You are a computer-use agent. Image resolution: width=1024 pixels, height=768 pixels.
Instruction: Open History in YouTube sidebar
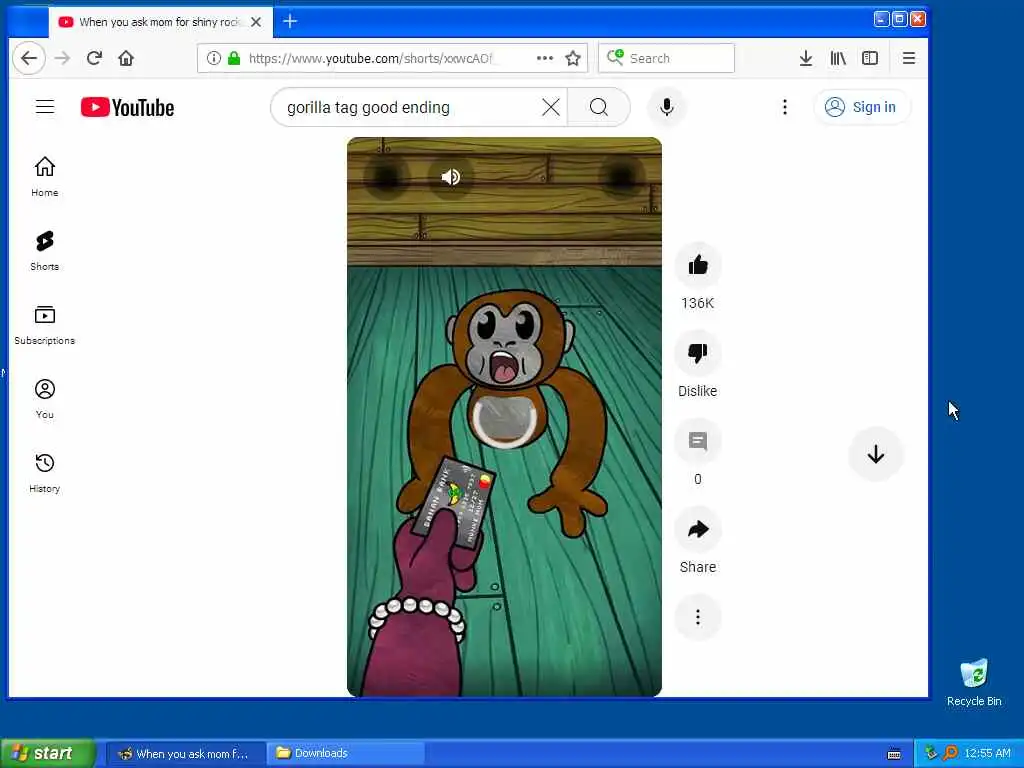[x=44, y=473]
